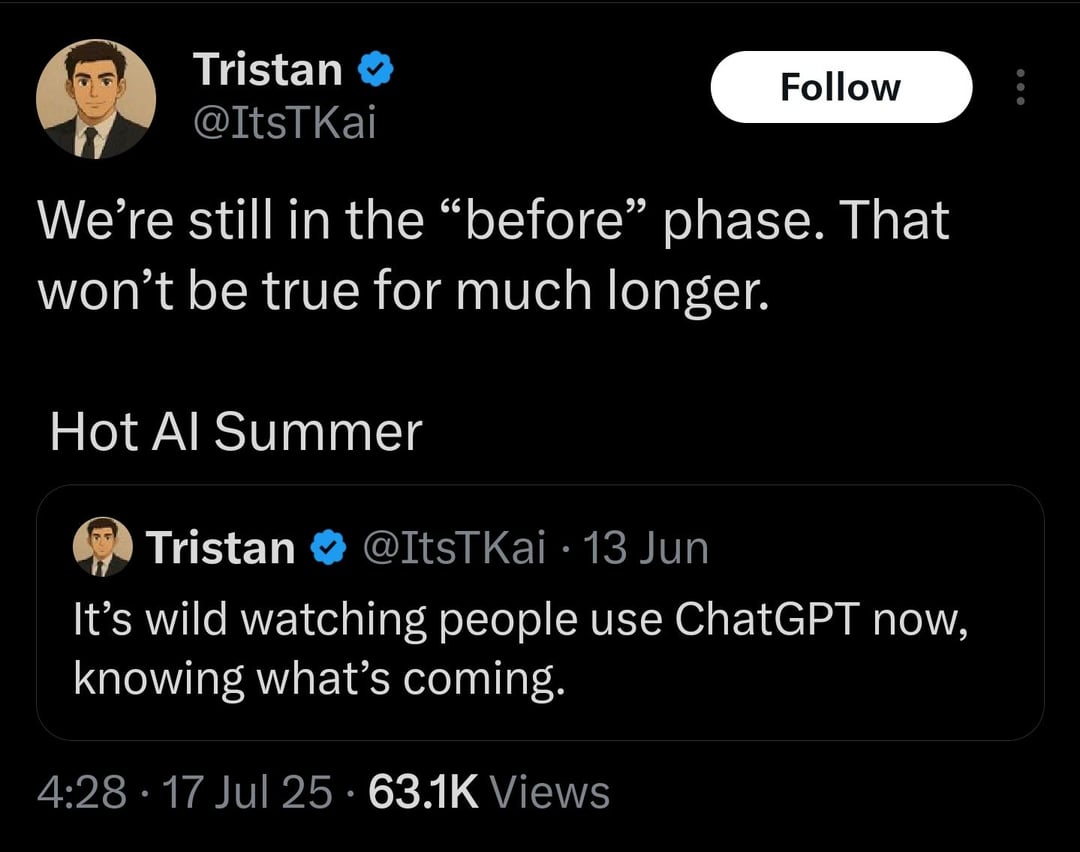Open the @ItsTKai handle in quoted tweet

click(454, 548)
